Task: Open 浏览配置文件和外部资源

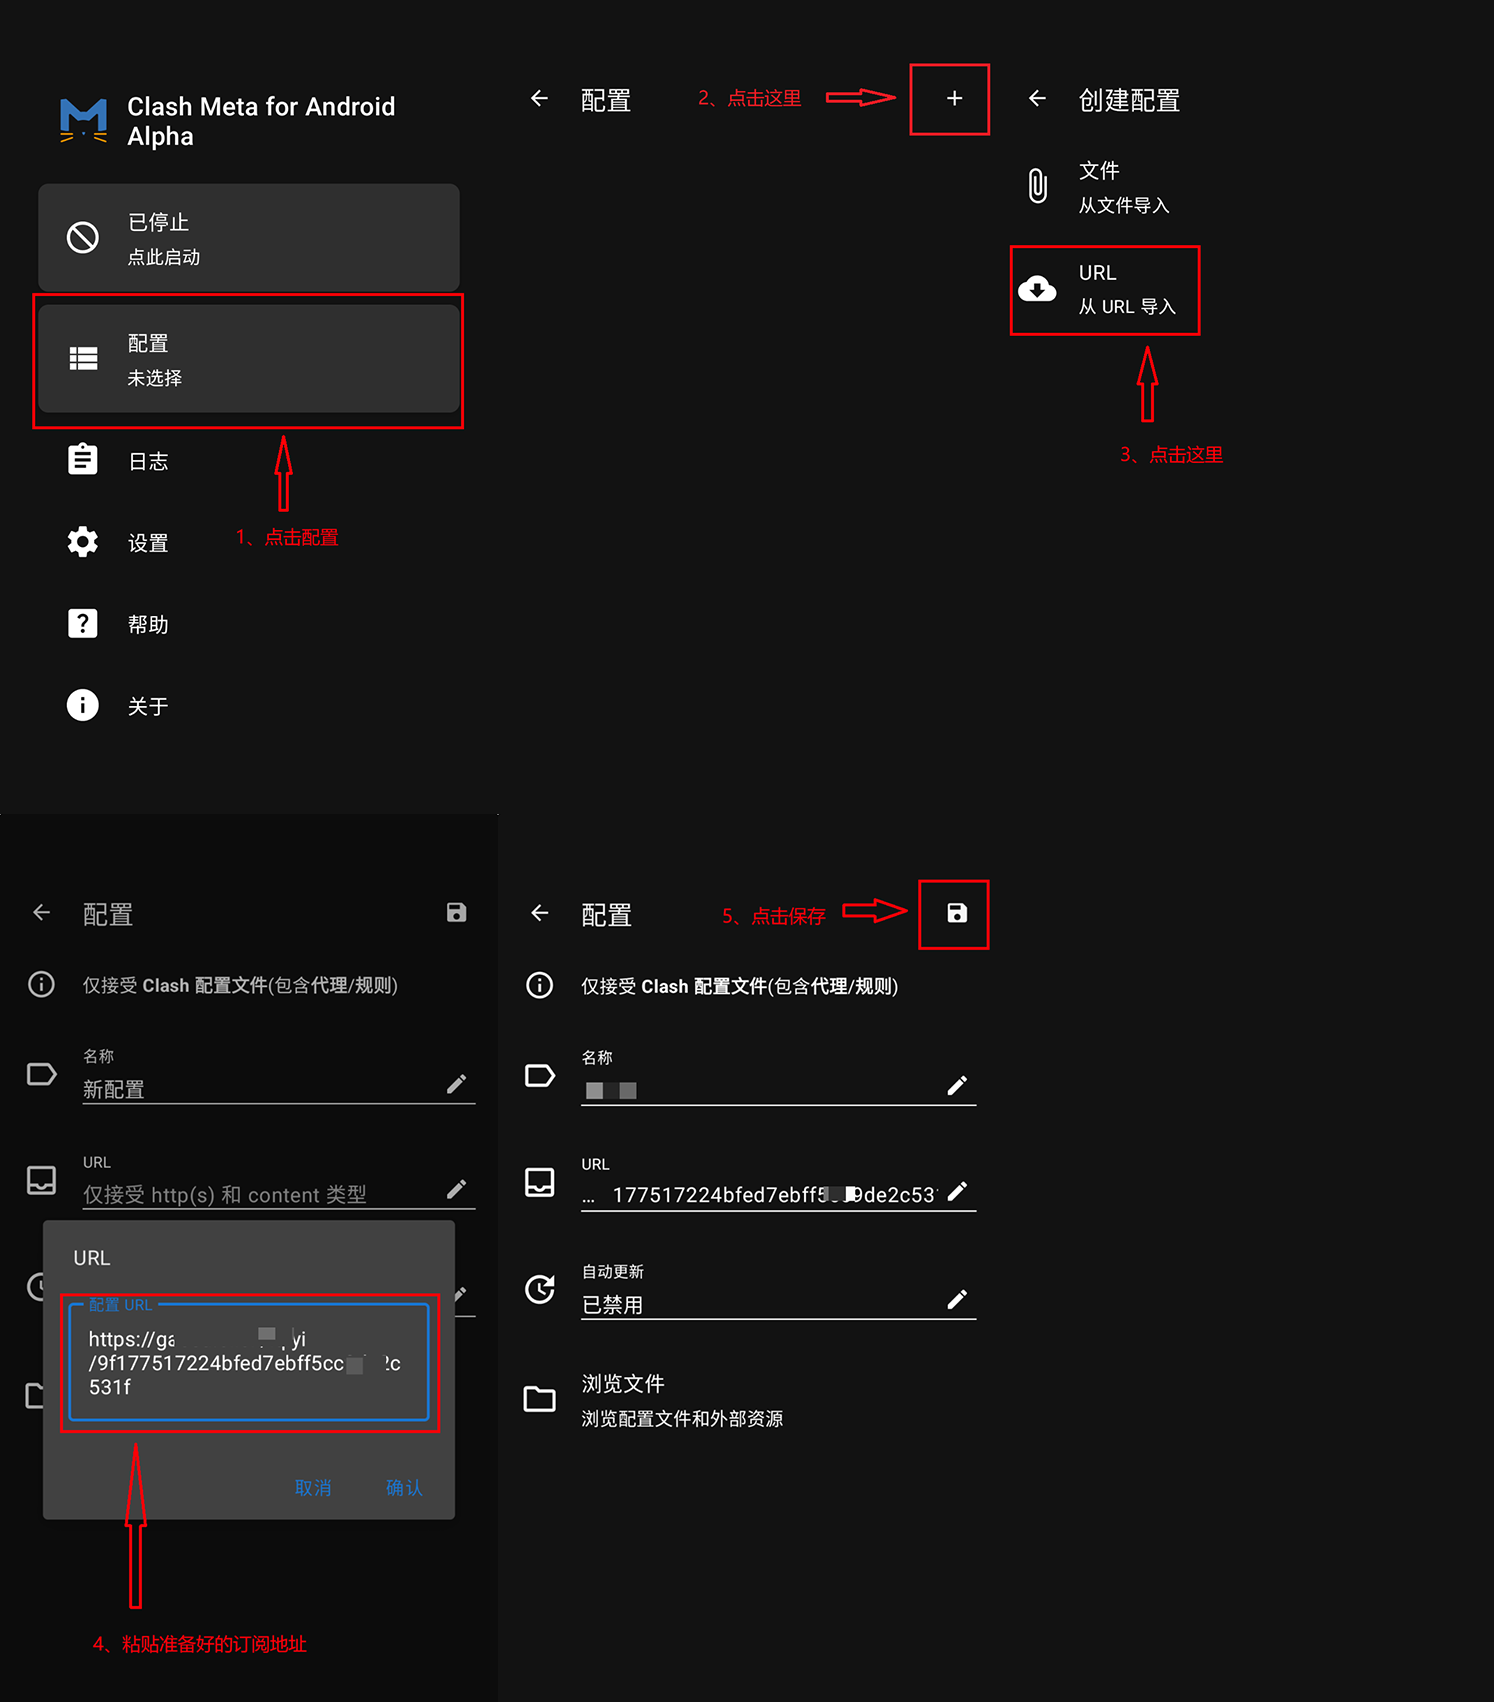Action: pyautogui.click(x=682, y=1419)
